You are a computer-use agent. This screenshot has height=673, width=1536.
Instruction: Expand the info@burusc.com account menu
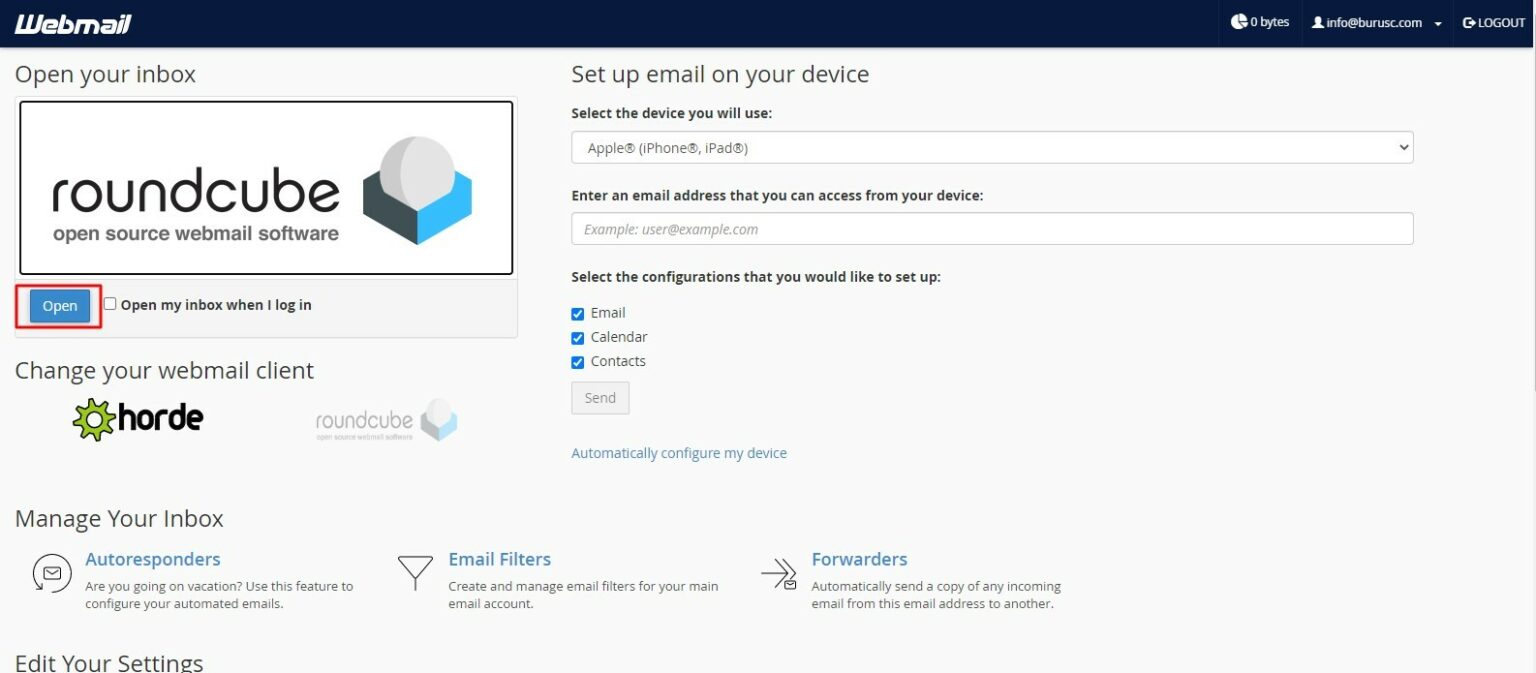point(1377,21)
